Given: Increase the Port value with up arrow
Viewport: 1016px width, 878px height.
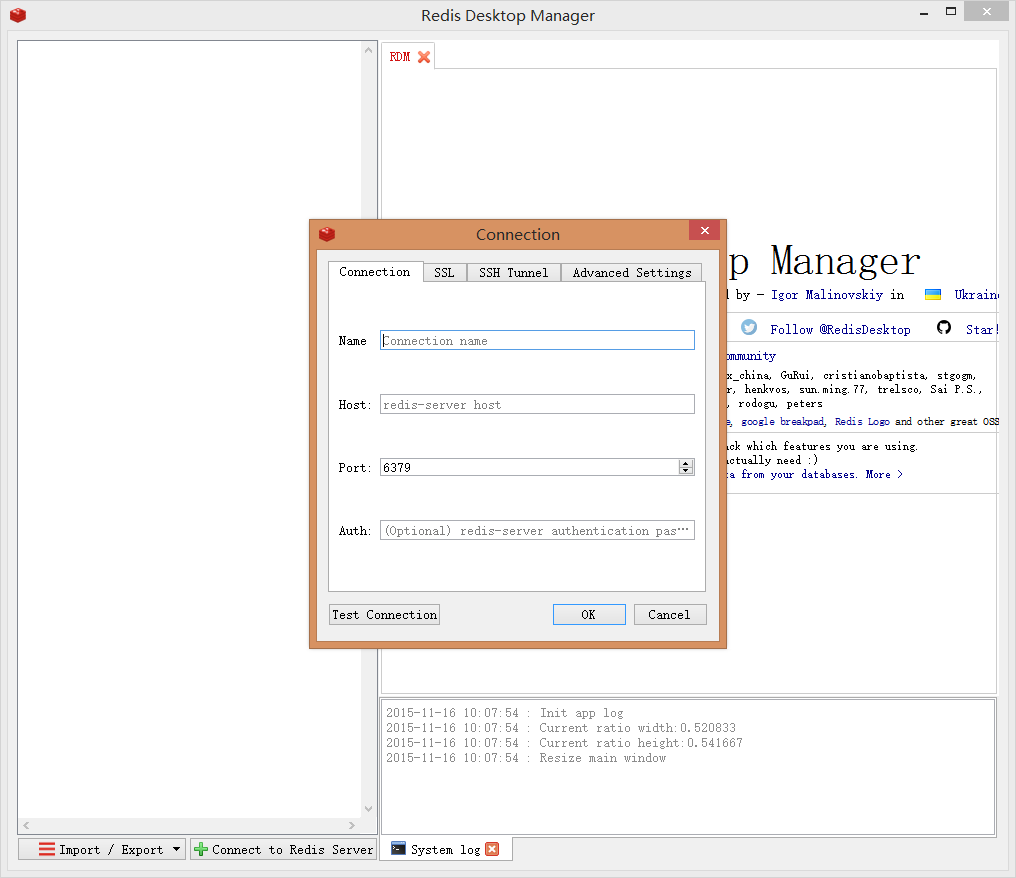Looking at the screenshot, I should [686, 463].
